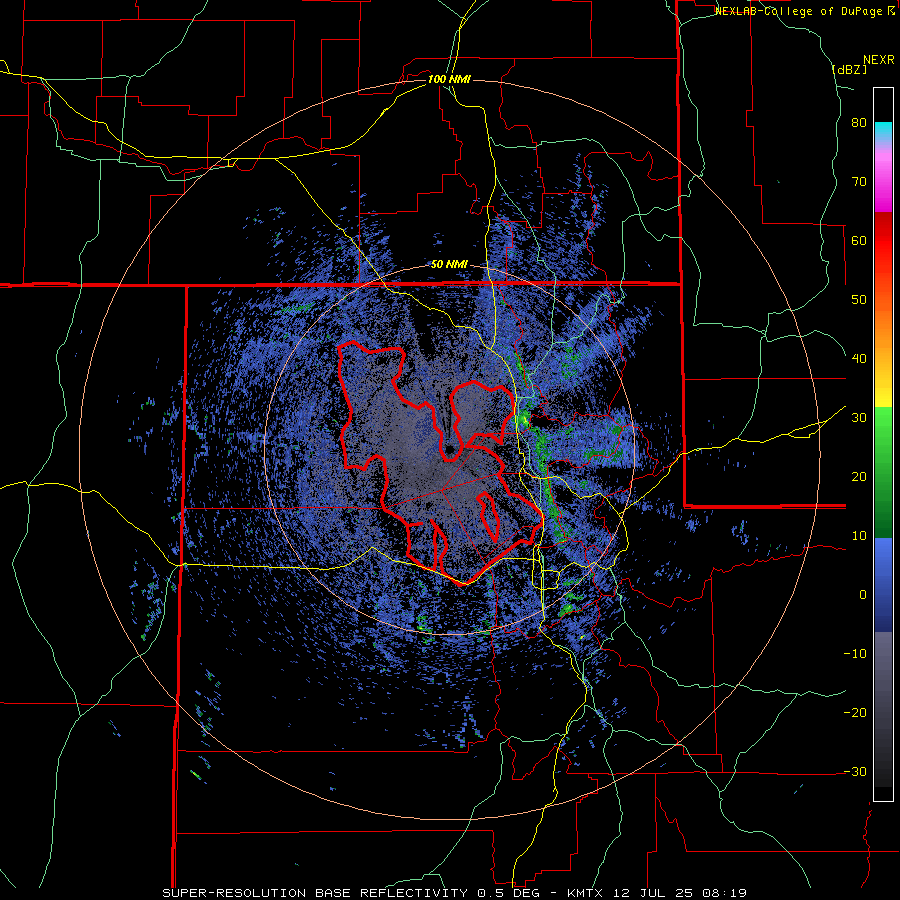Click SUPER-RESOLUTION BASE REFLECTIVITY in the caption
The width and height of the screenshot is (900, 900).
point(314,893)
